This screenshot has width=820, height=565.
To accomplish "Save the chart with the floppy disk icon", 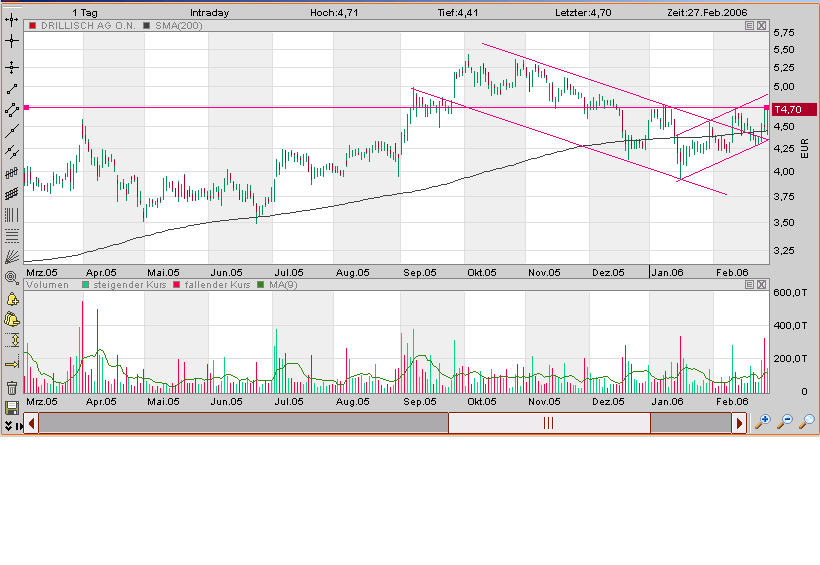I will click(12, 408).
